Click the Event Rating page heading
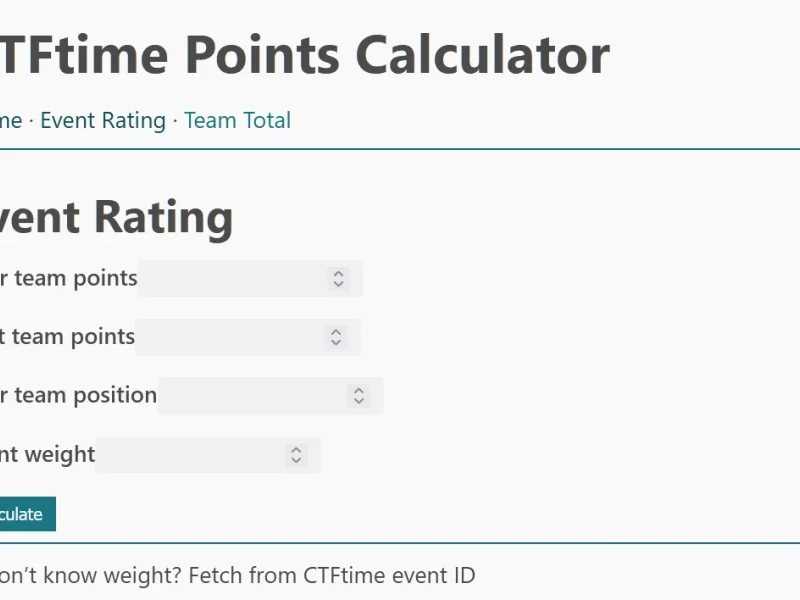The width and height of the screenshot is (800, 600). pyautogui.click(x=115, y=216)
